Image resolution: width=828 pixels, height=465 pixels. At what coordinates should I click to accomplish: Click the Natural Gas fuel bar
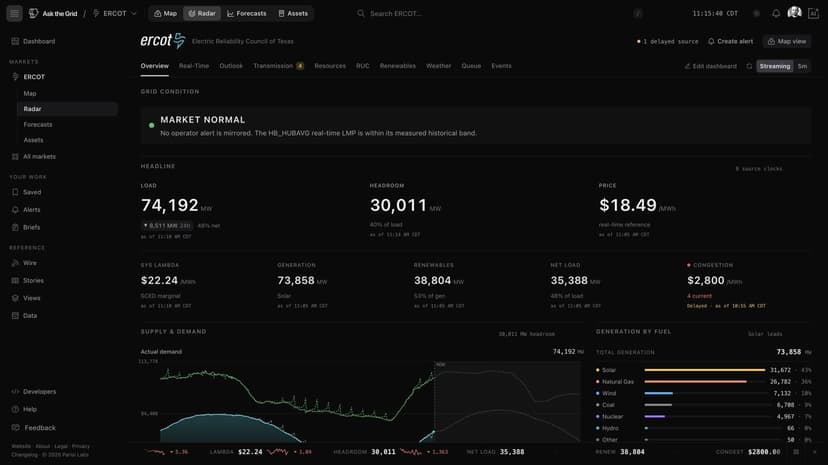point(695,382)
